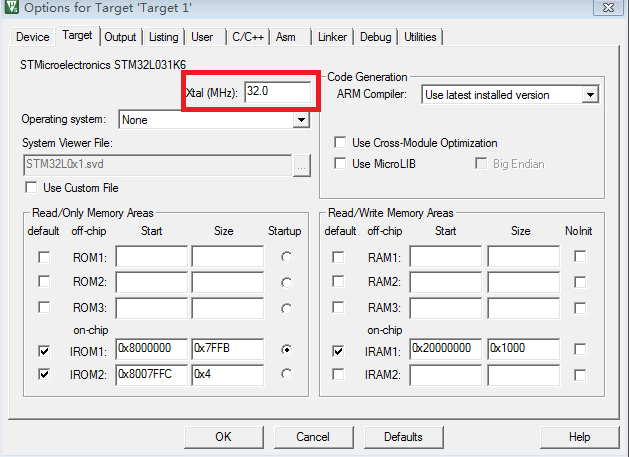Open the Help button
Image resolution: width=629 pixels, height=457 pixels.
pyautogui.click(x=580, y=437)
